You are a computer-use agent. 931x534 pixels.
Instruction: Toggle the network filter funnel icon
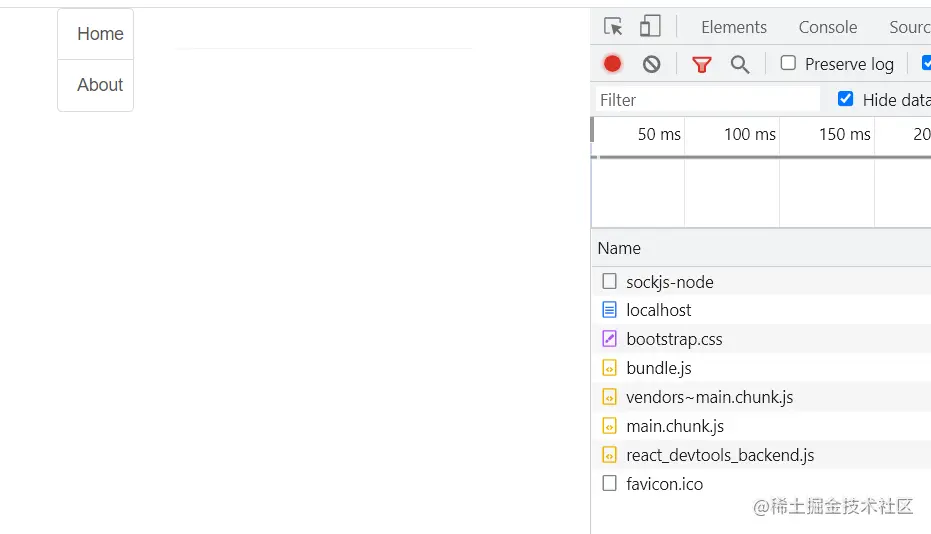point(702,64)
